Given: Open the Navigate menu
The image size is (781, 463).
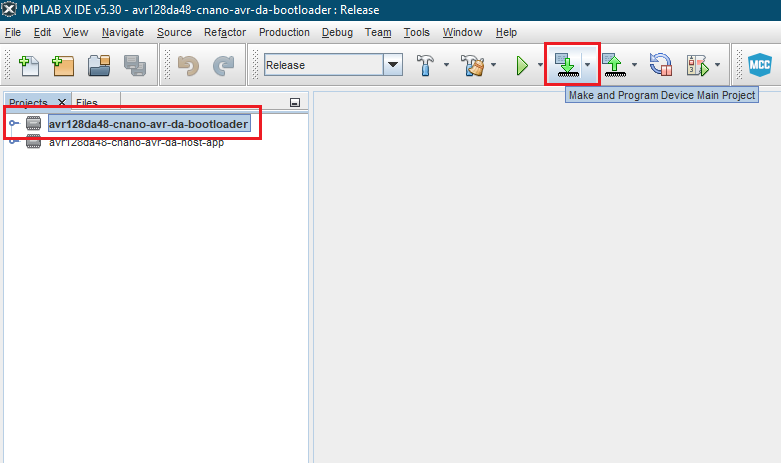Looking at the screenshot, I should click(123, 32).
